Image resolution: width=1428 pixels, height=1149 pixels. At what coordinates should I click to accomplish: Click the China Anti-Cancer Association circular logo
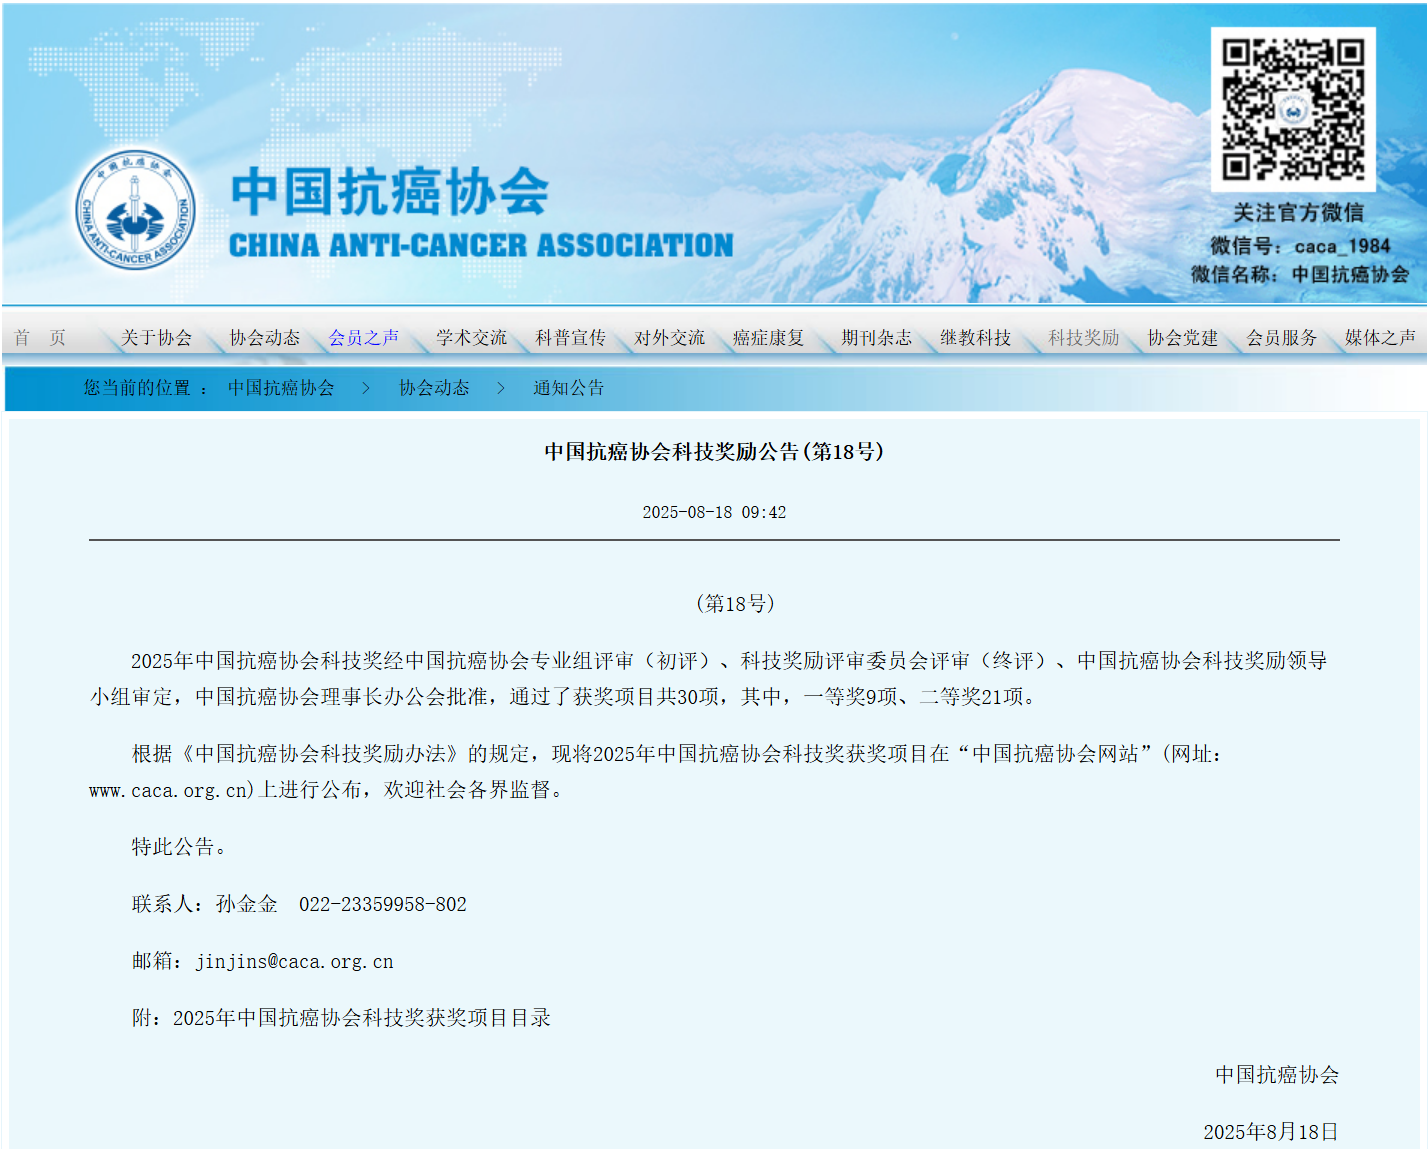(136, 211)
